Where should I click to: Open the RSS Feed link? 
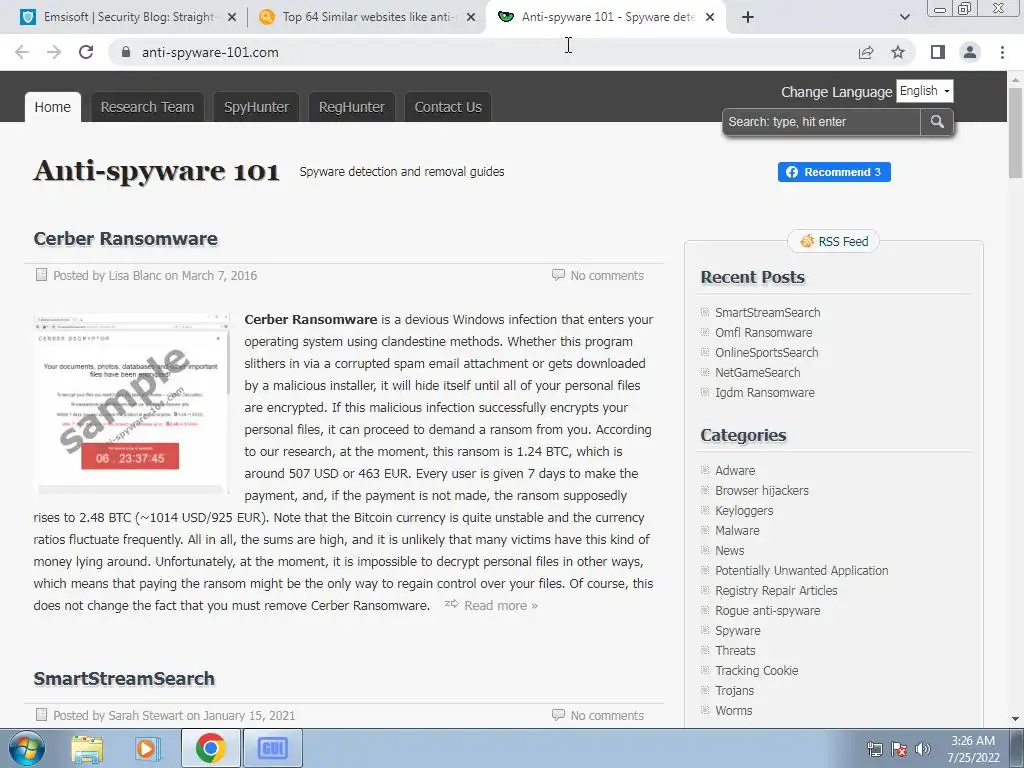click(x=833, y=242)
